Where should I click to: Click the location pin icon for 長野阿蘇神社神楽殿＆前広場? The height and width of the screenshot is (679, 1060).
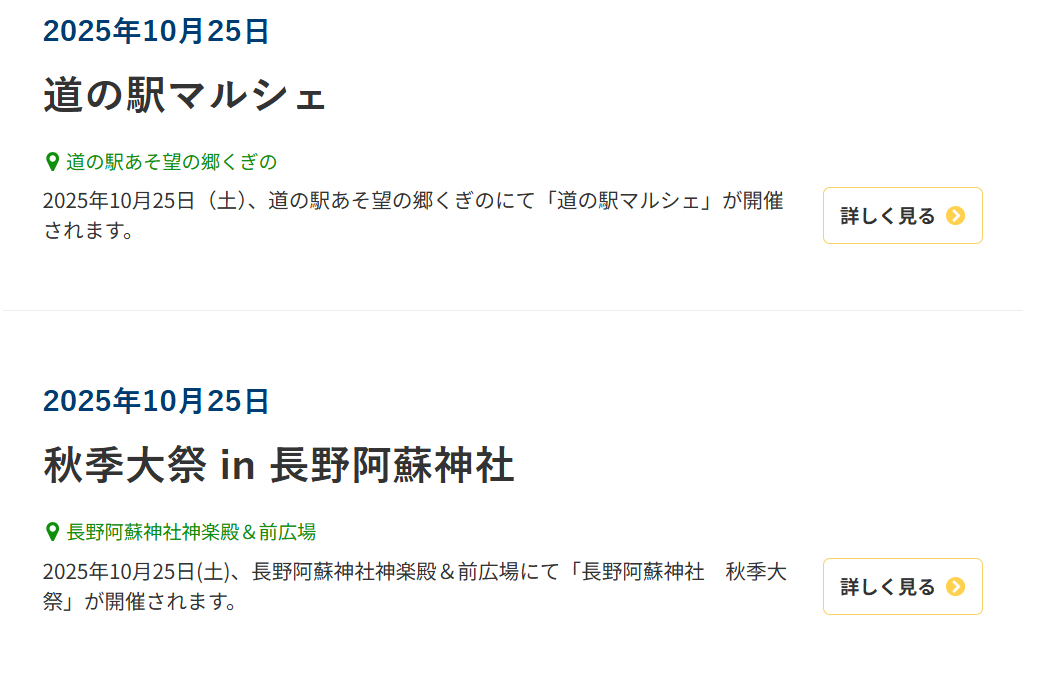click(52, 532)
